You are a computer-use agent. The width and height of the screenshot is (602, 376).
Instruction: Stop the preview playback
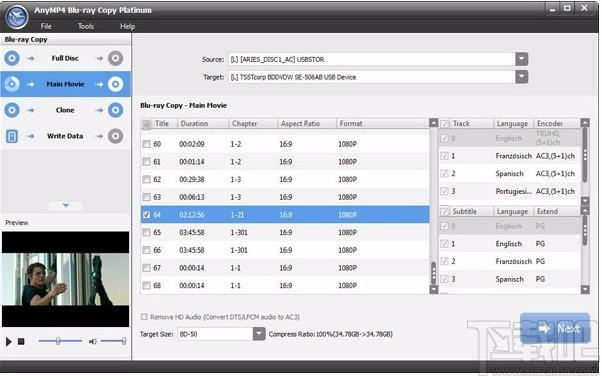[x=21, y=341]
